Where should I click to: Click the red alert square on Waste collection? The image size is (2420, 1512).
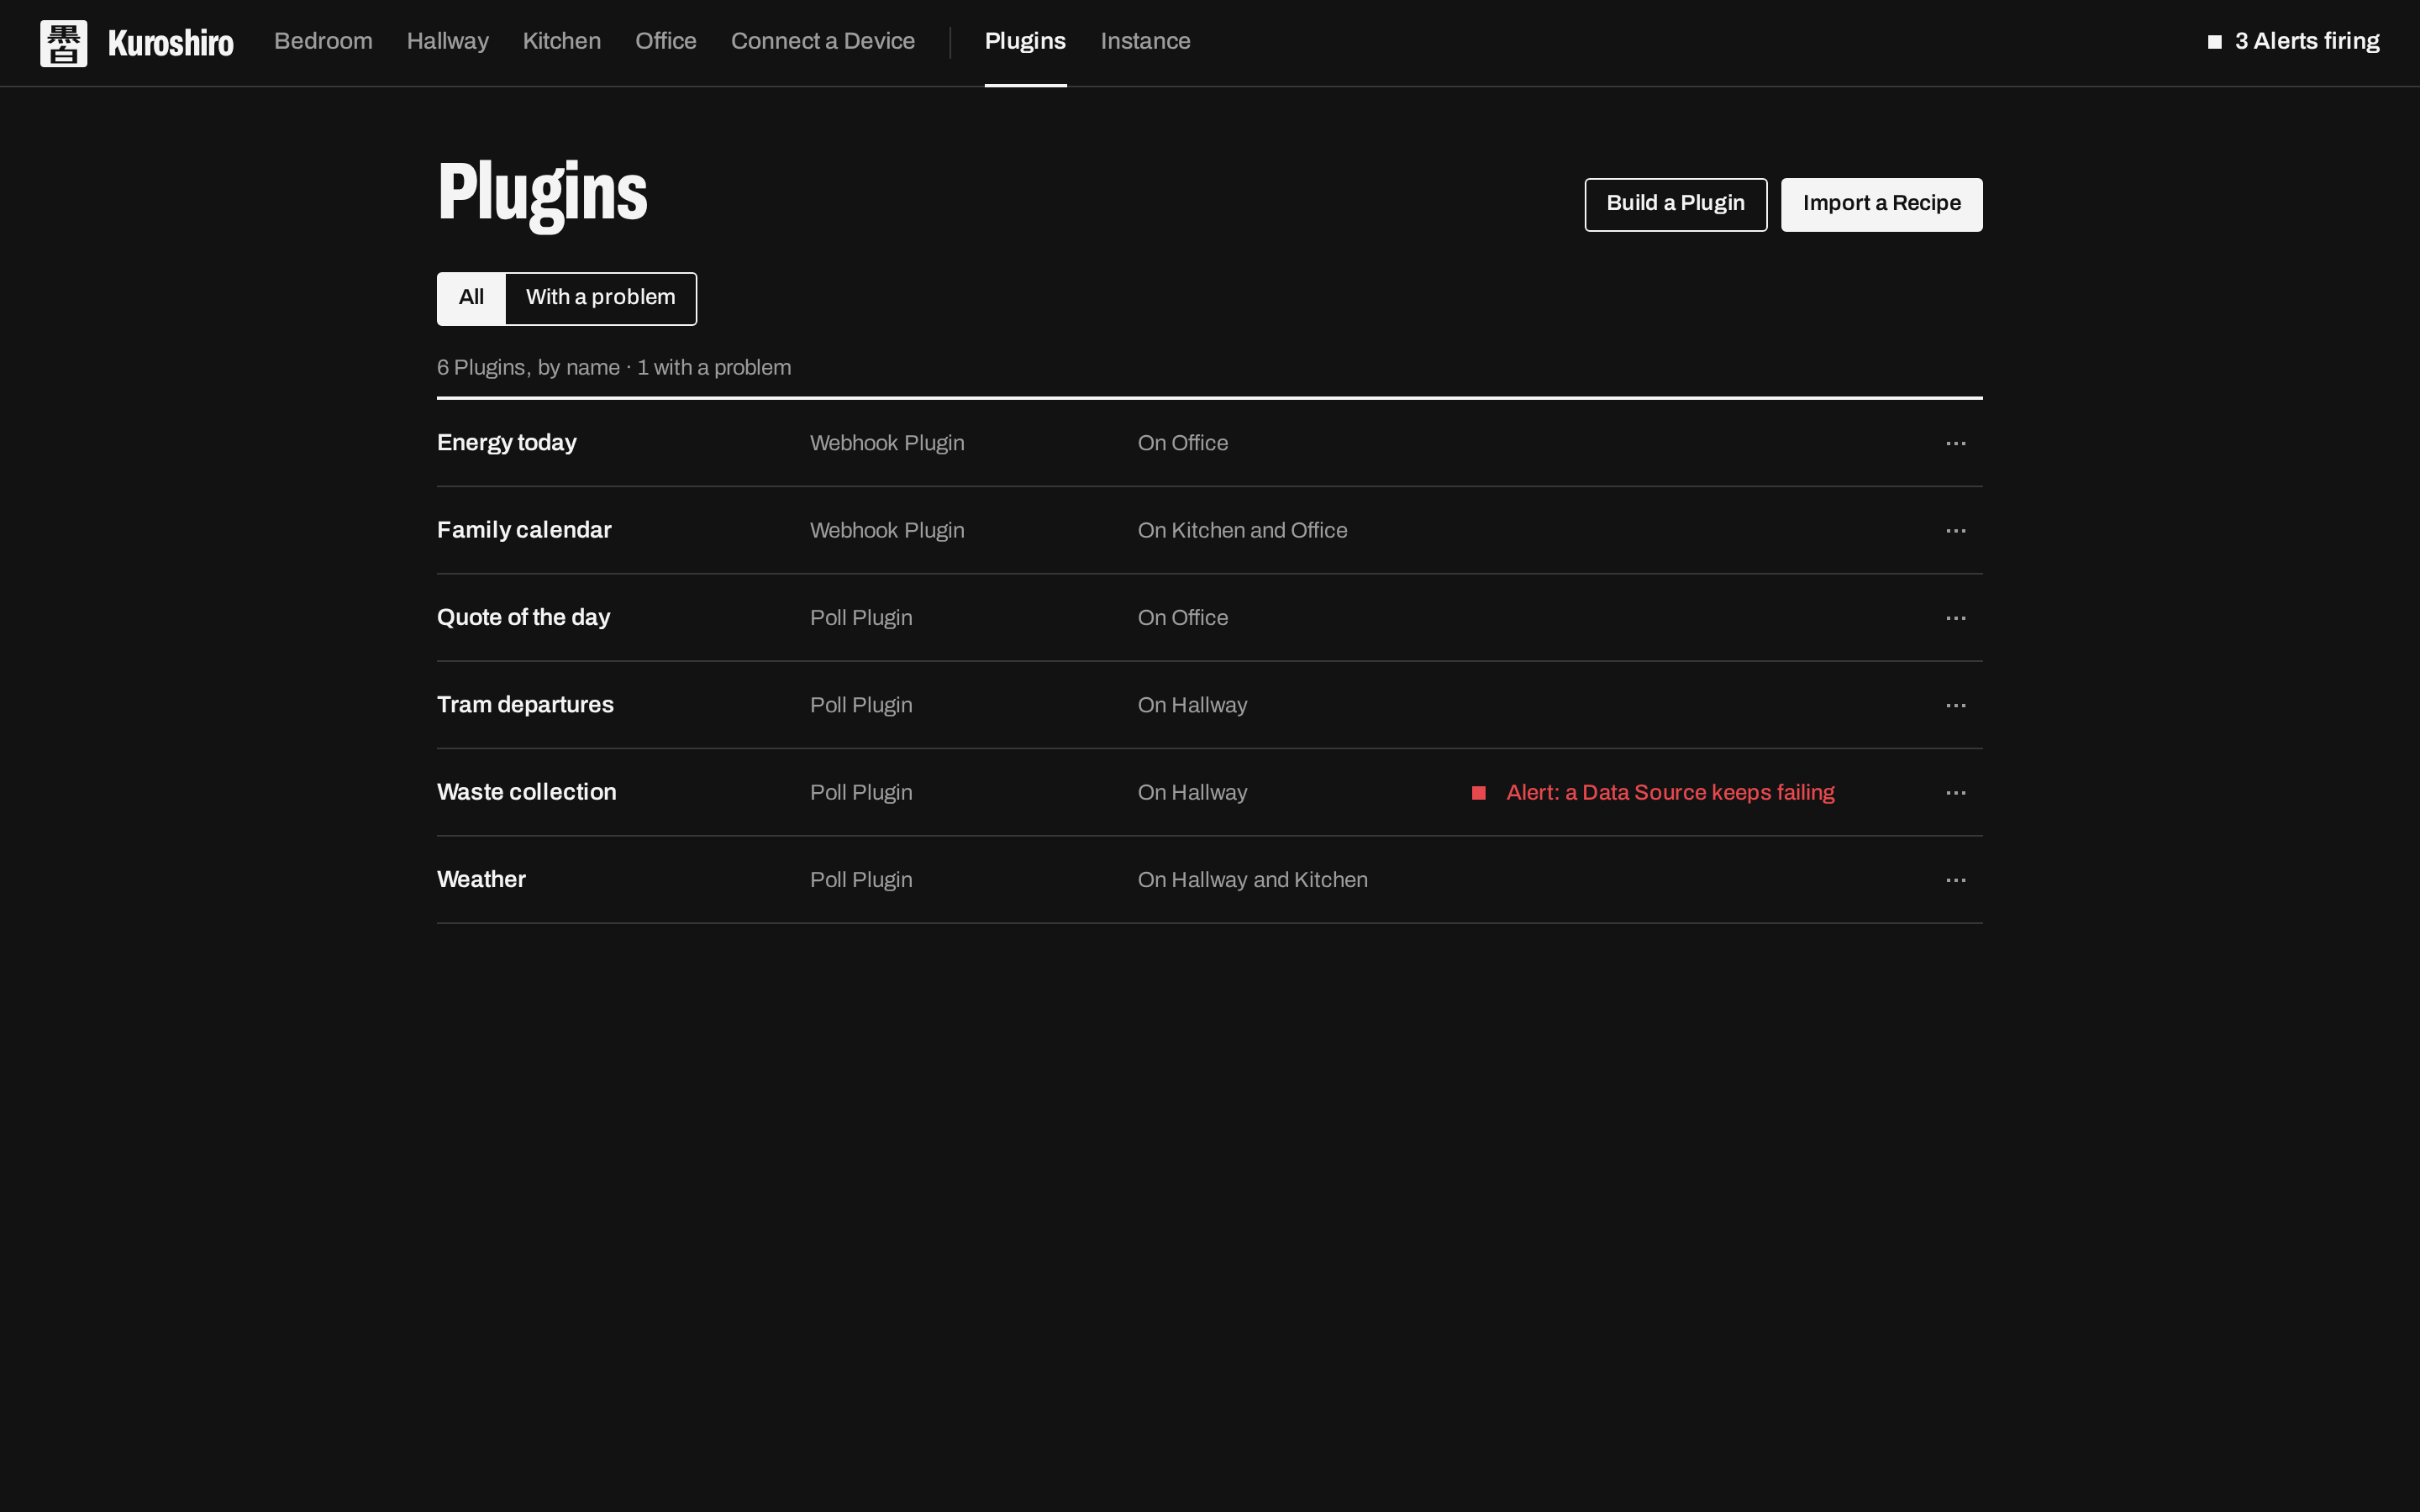click(1478, 793)
